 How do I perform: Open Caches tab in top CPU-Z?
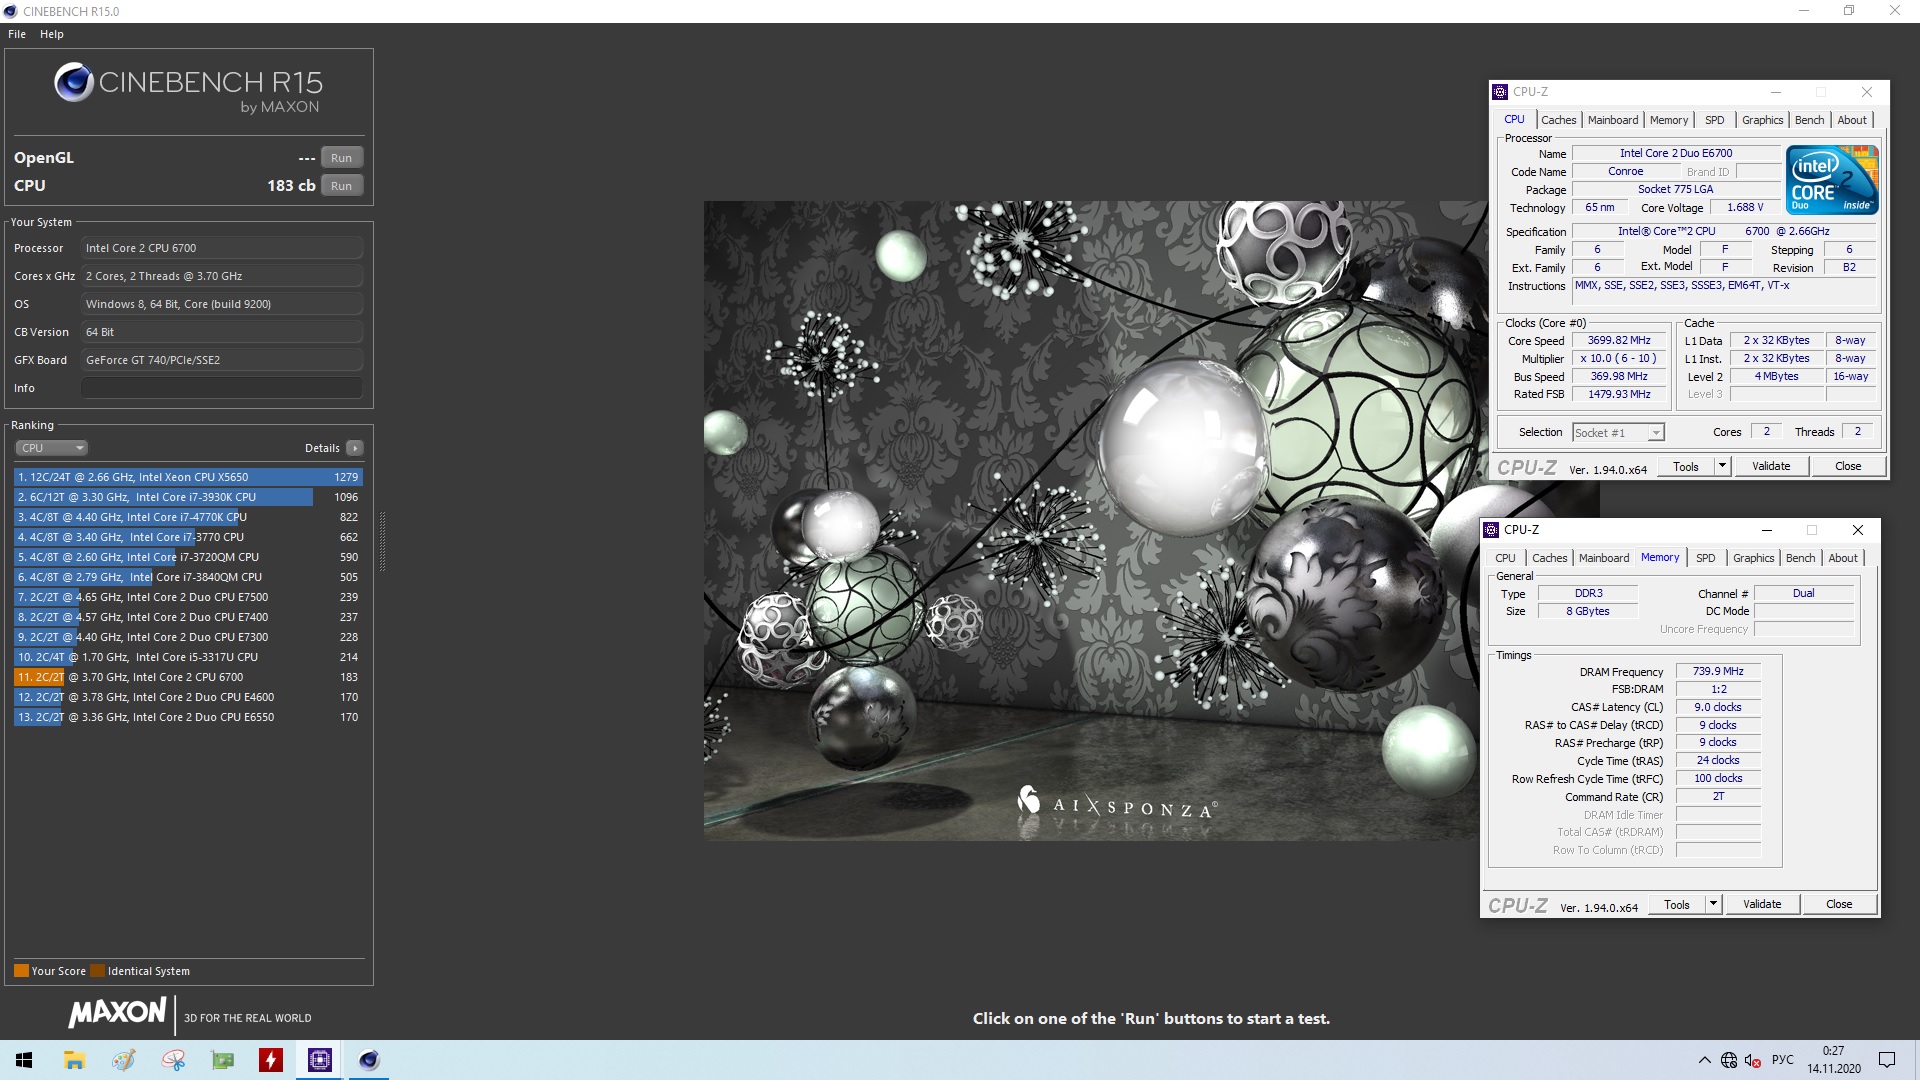point(1558,120)
